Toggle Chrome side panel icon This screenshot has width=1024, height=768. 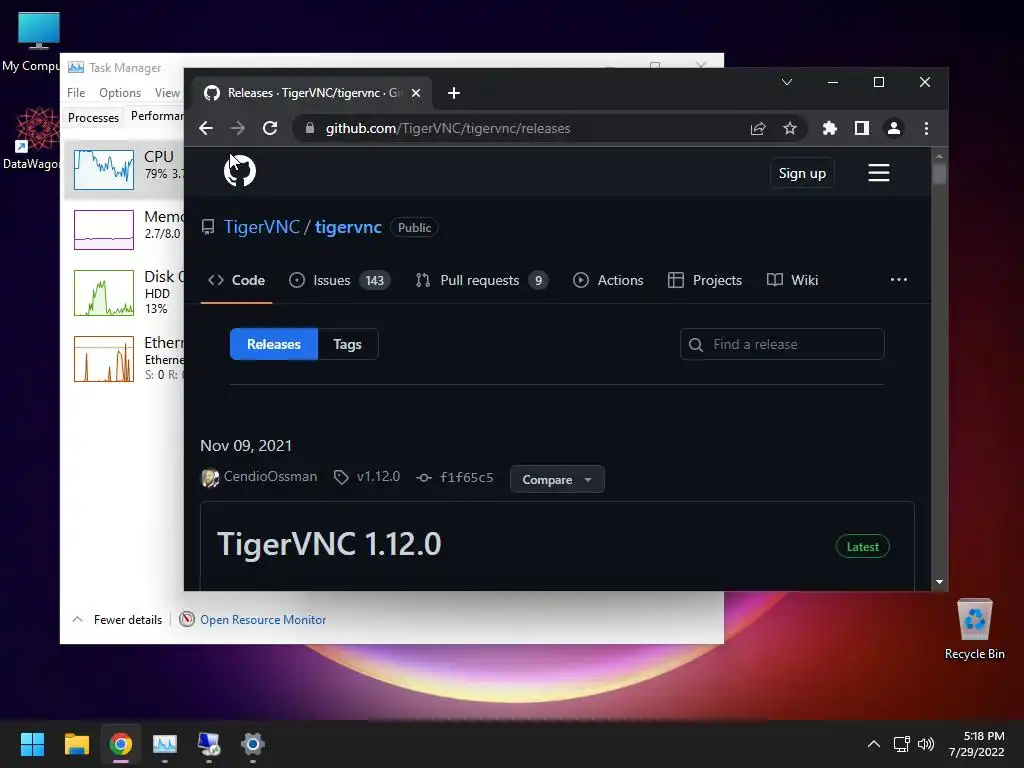[861, 128]
